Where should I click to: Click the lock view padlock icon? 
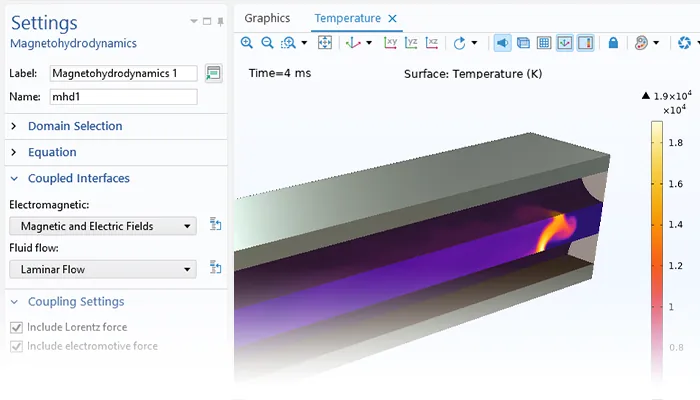613,43
